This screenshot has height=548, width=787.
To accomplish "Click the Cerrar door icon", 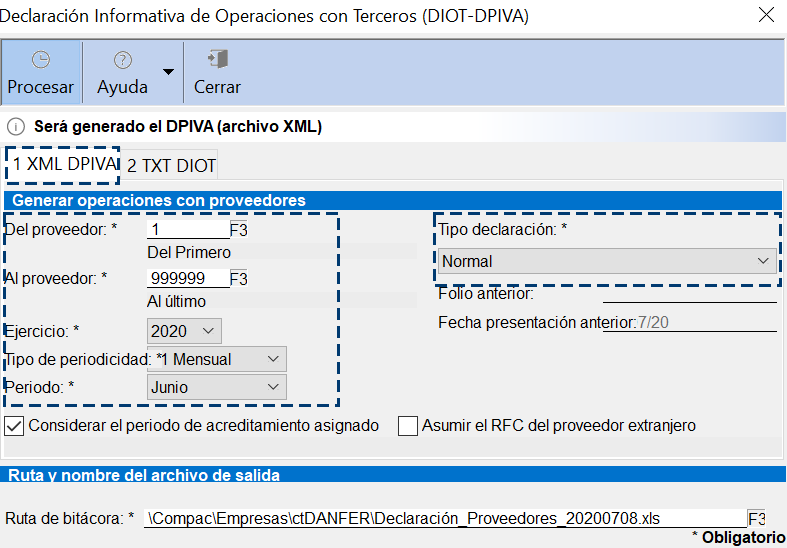I will click(x=217, y=59).
